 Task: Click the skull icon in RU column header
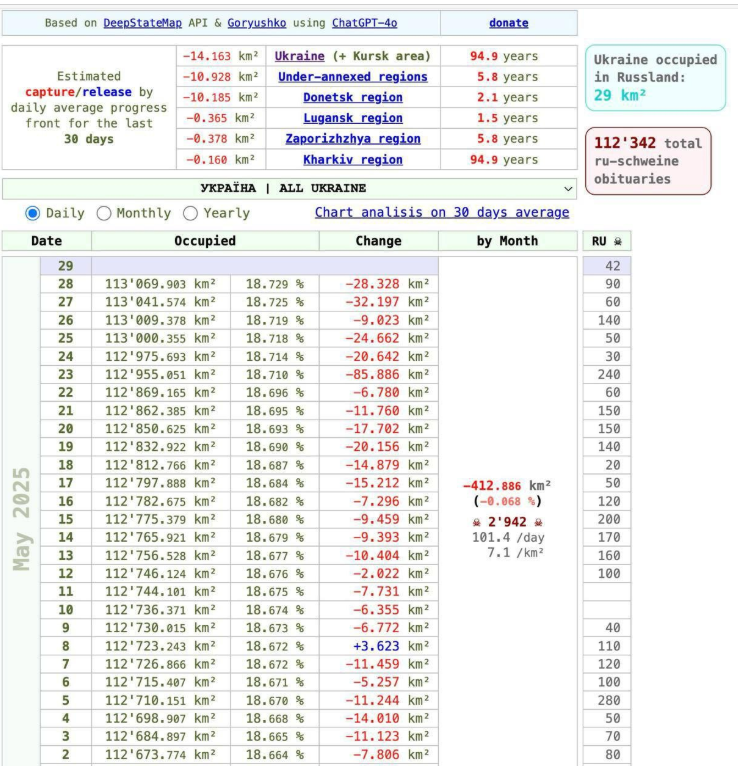[617, 241]
